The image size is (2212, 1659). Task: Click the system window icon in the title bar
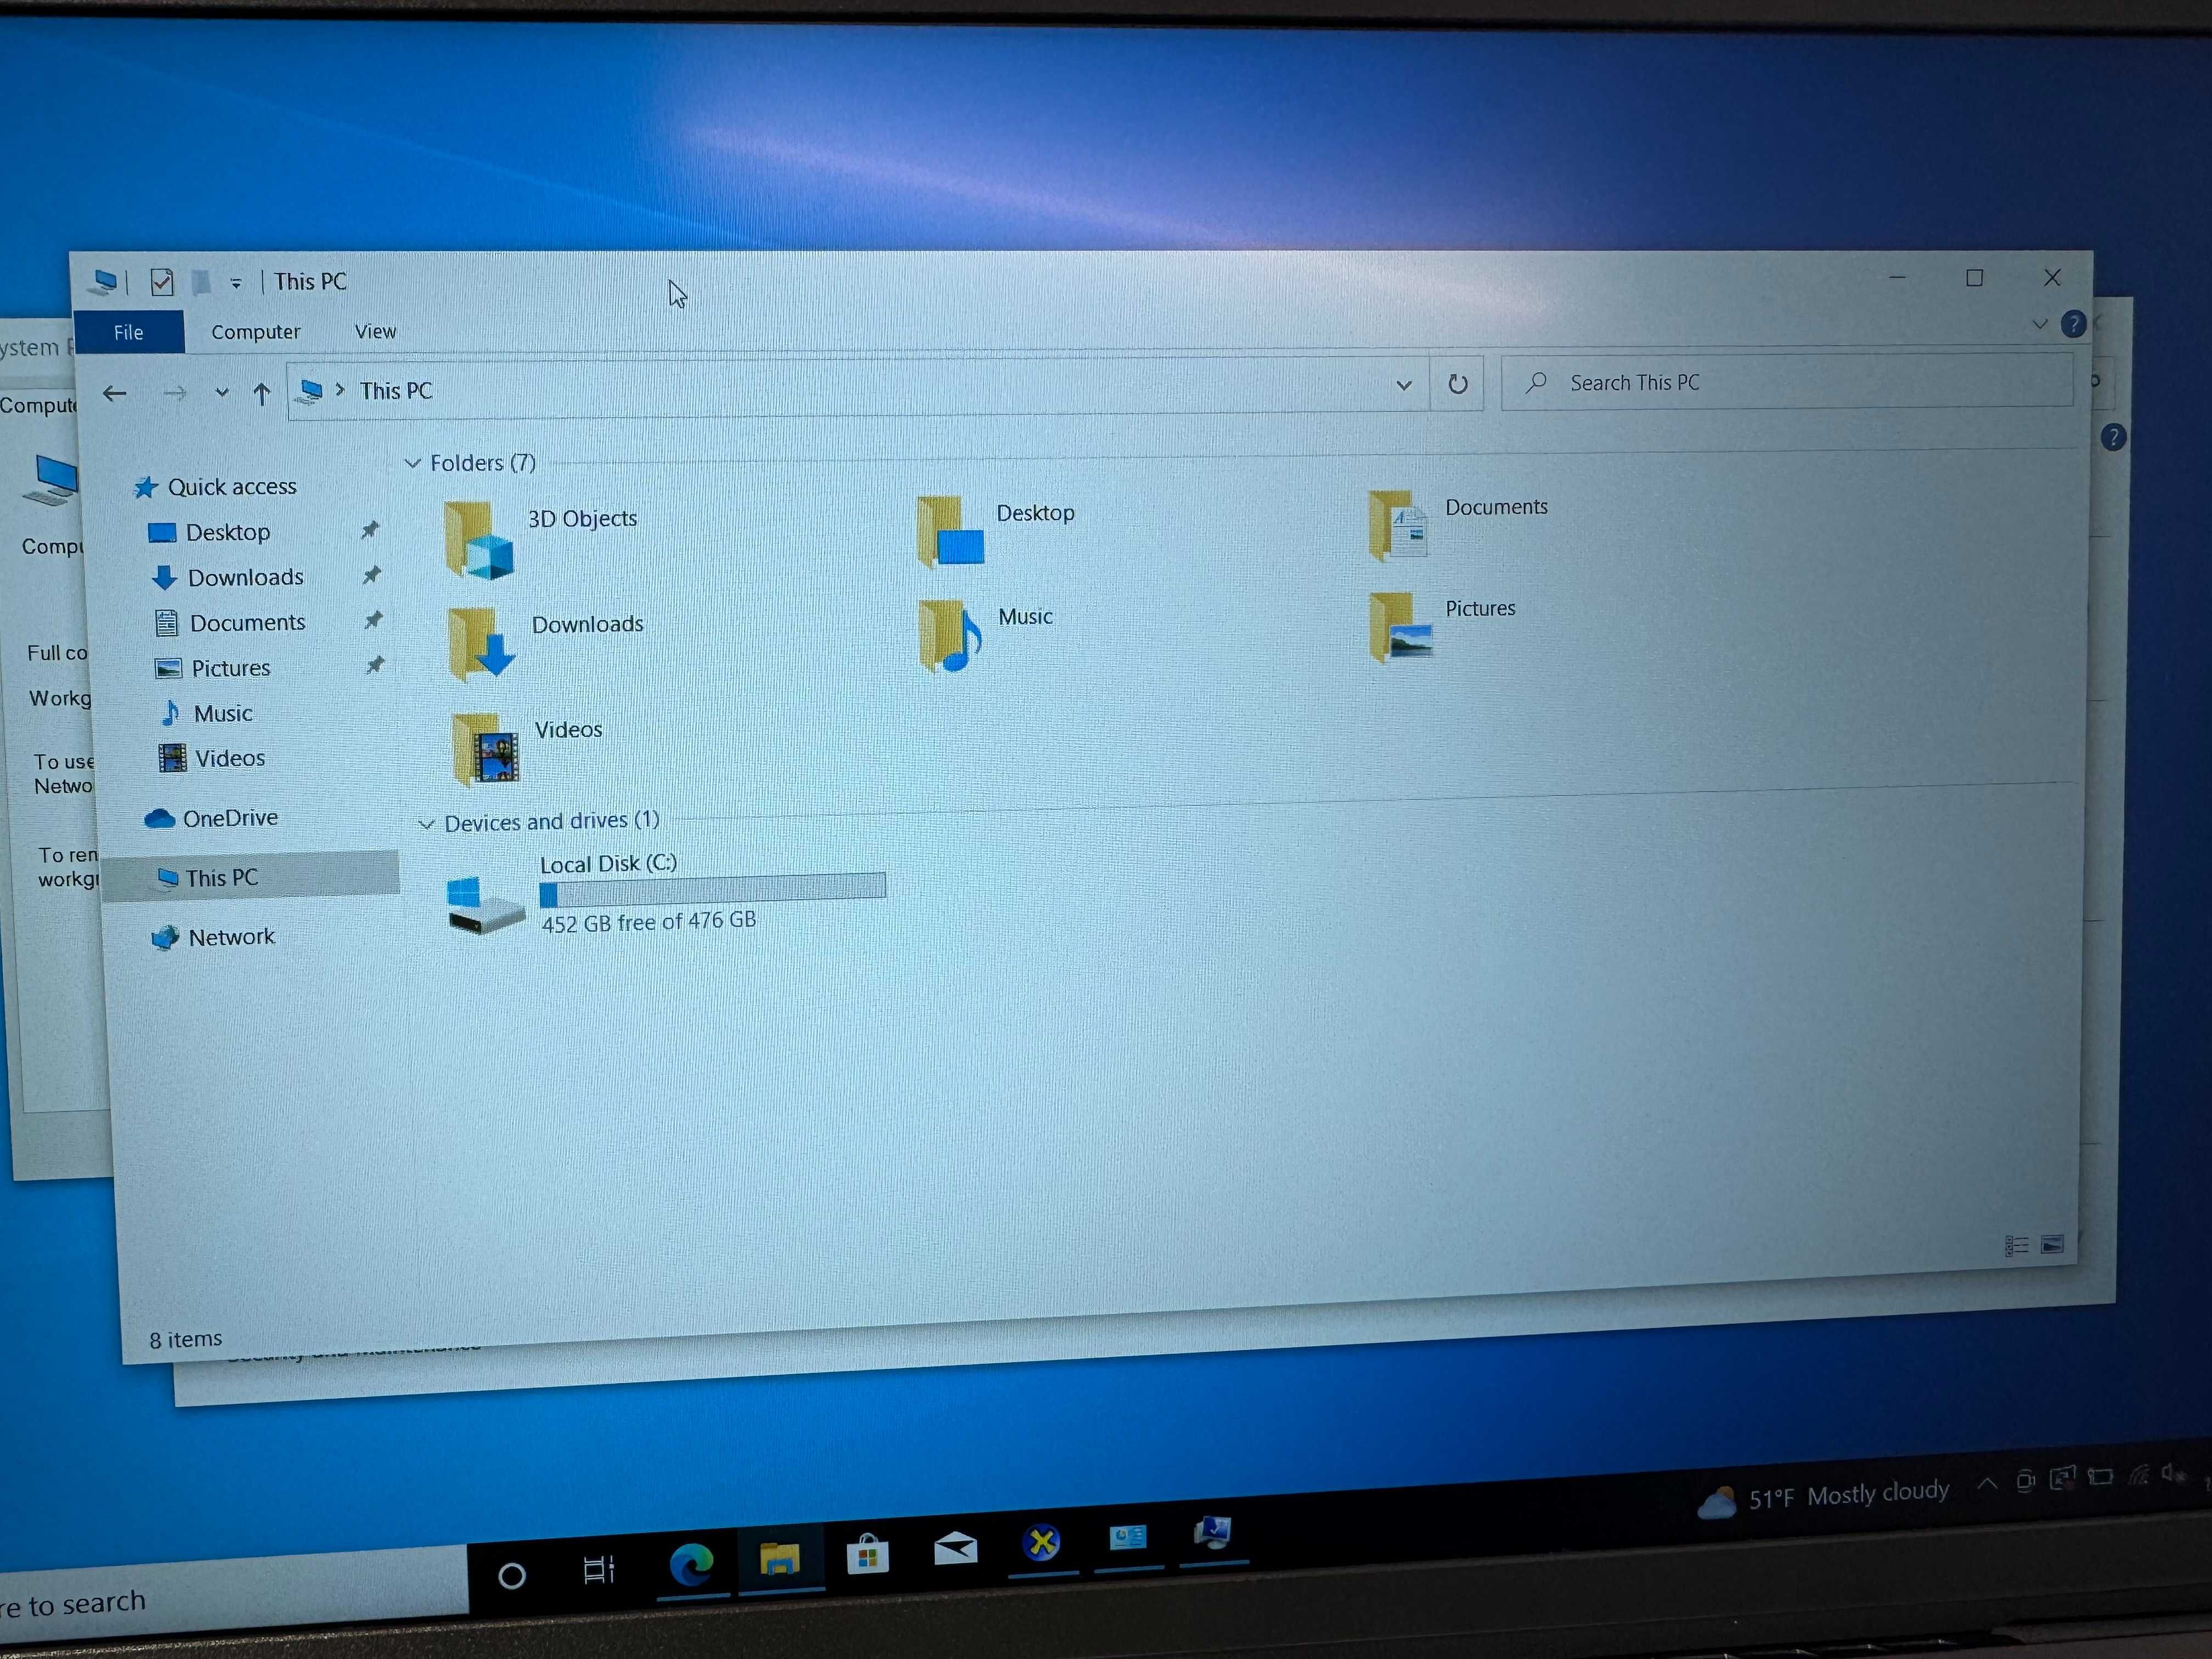(x=103, y=283)
